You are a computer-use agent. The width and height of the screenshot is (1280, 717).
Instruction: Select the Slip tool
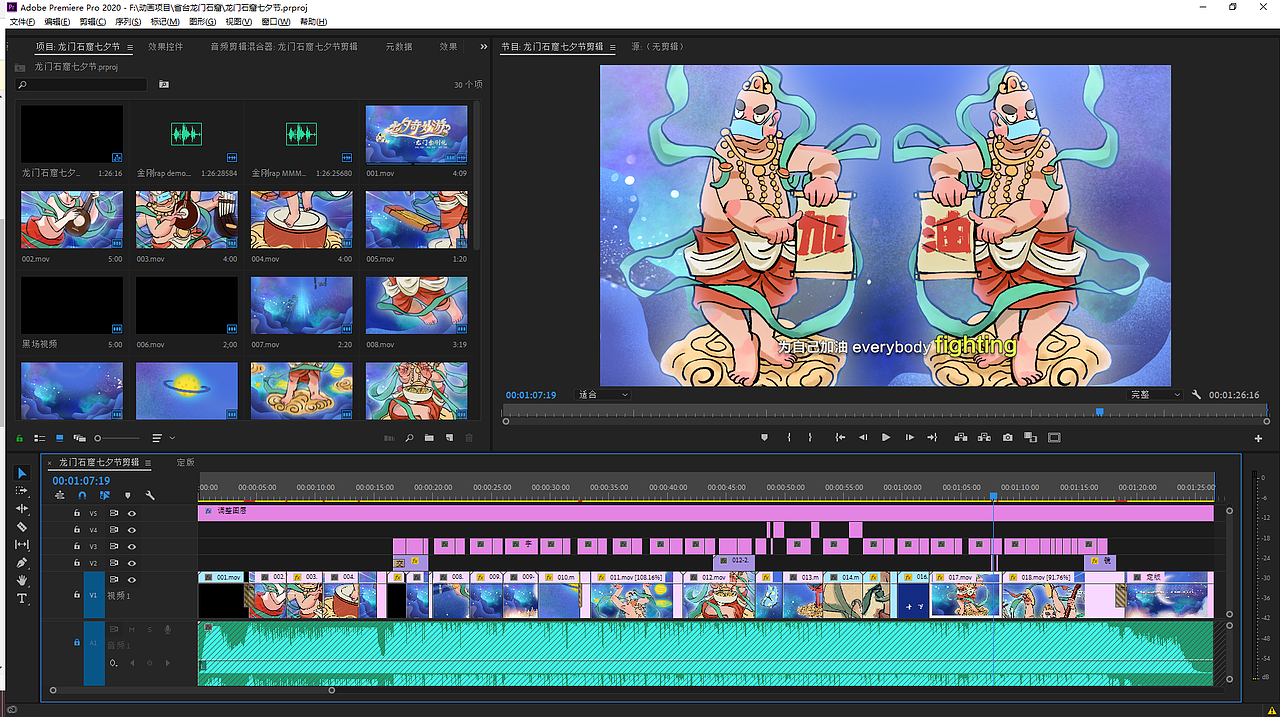pyautogui.click(x=22, y=545)
